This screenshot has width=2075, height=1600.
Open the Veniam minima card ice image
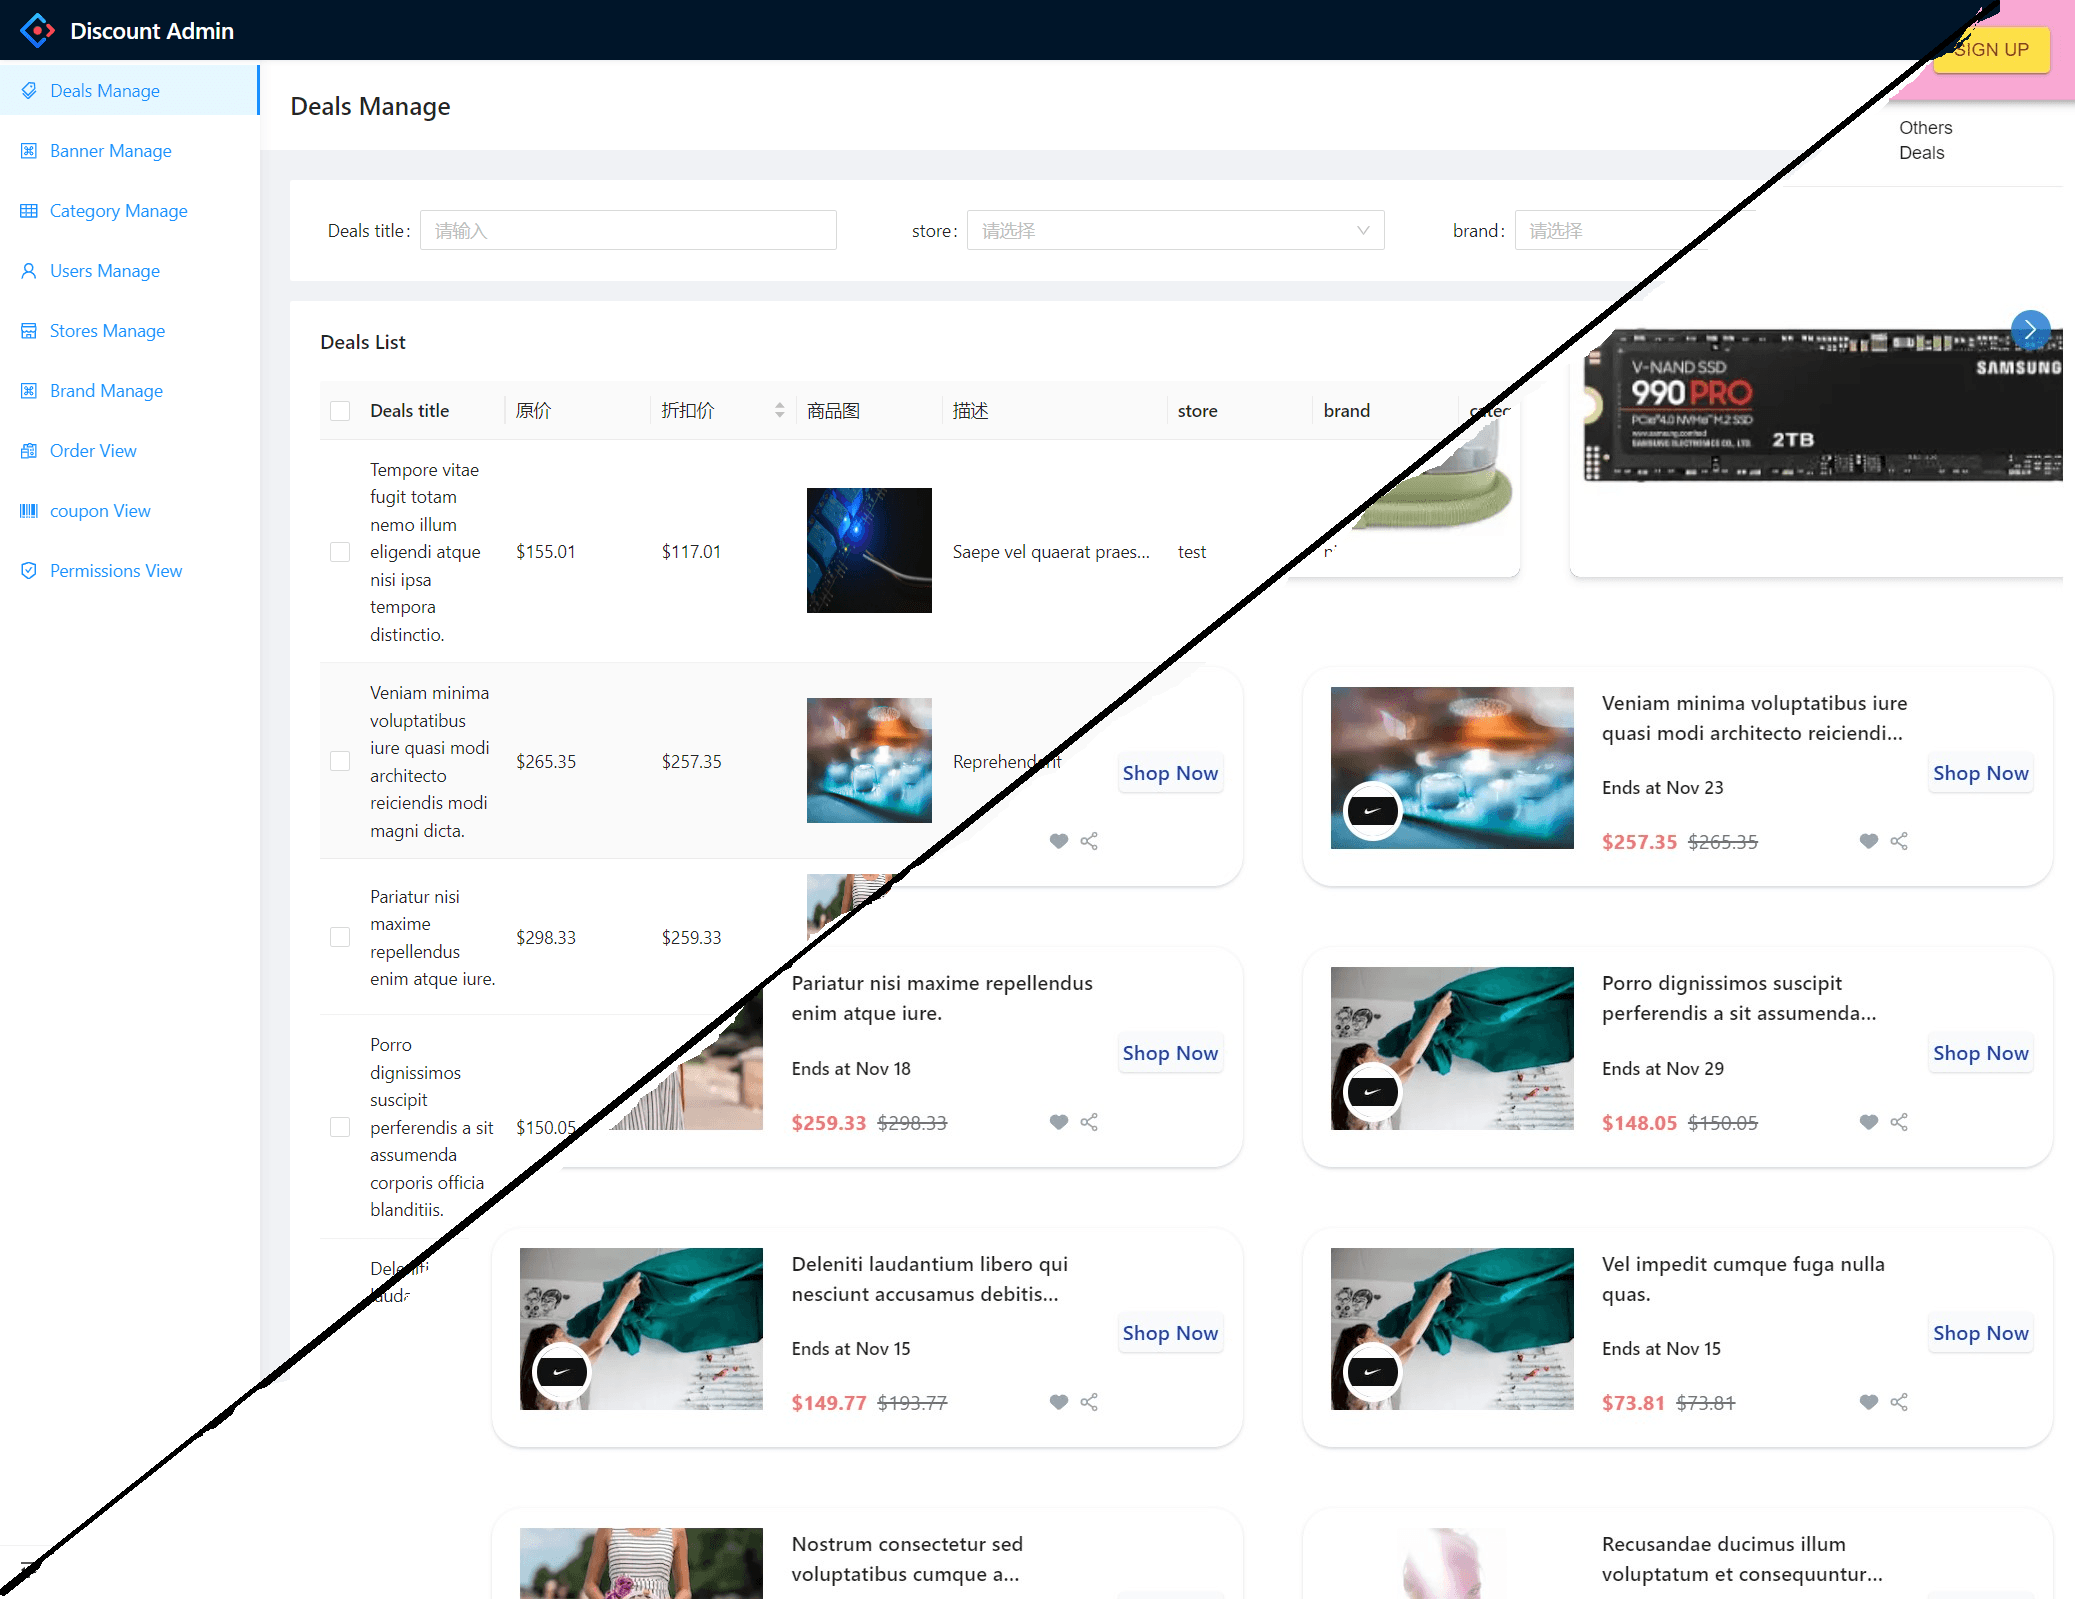1452,768
